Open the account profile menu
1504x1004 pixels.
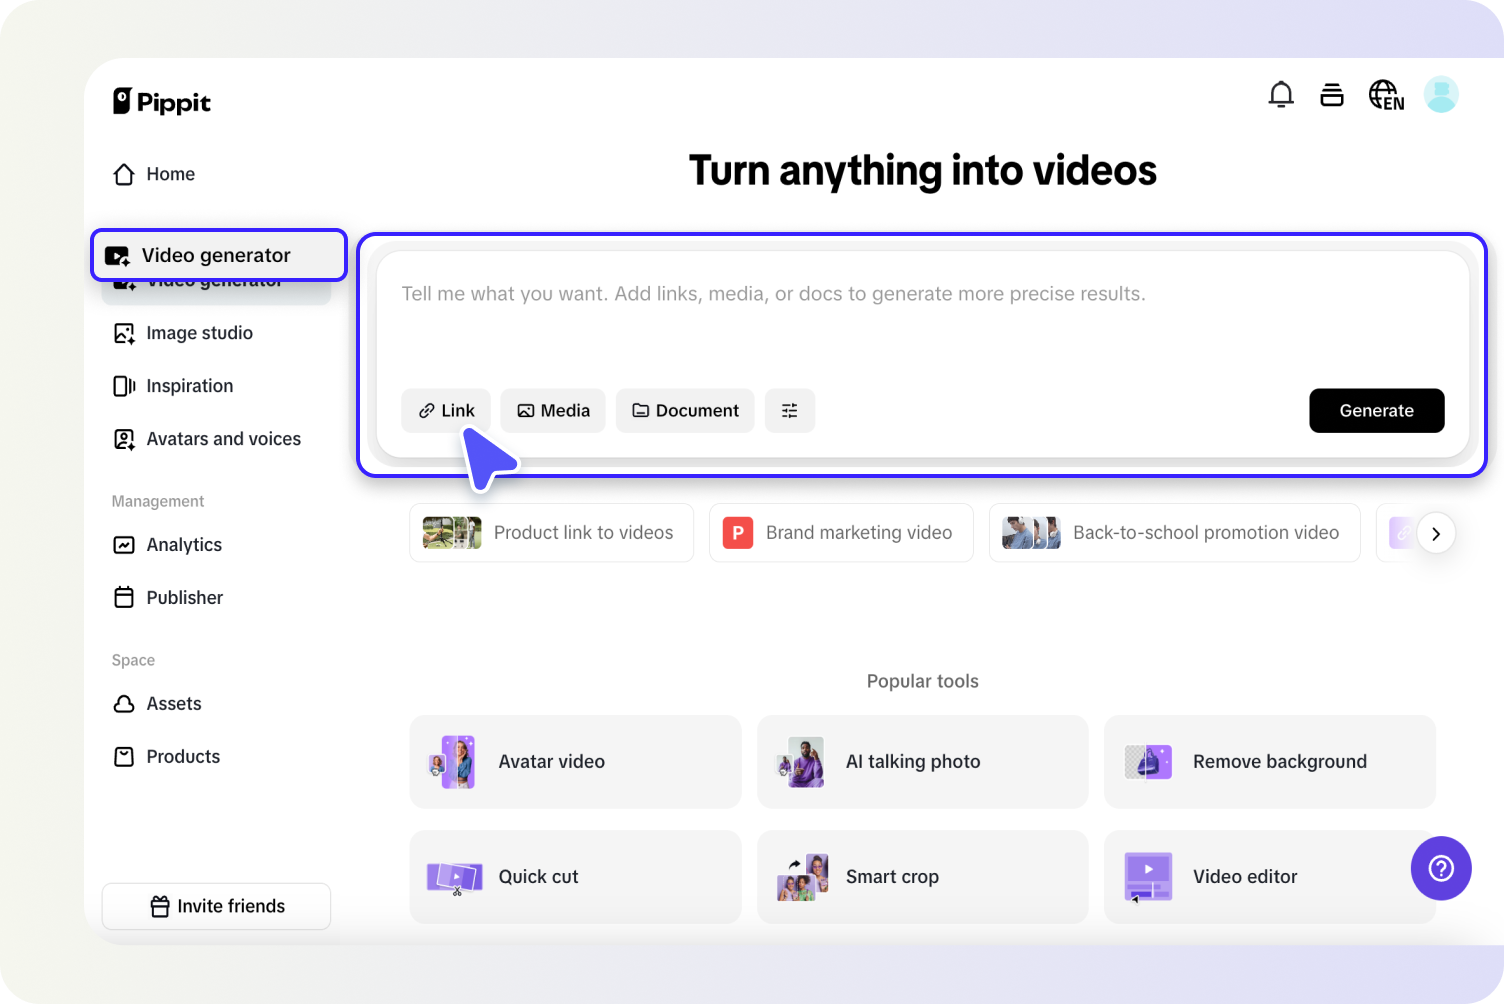tap(1441, 93)
